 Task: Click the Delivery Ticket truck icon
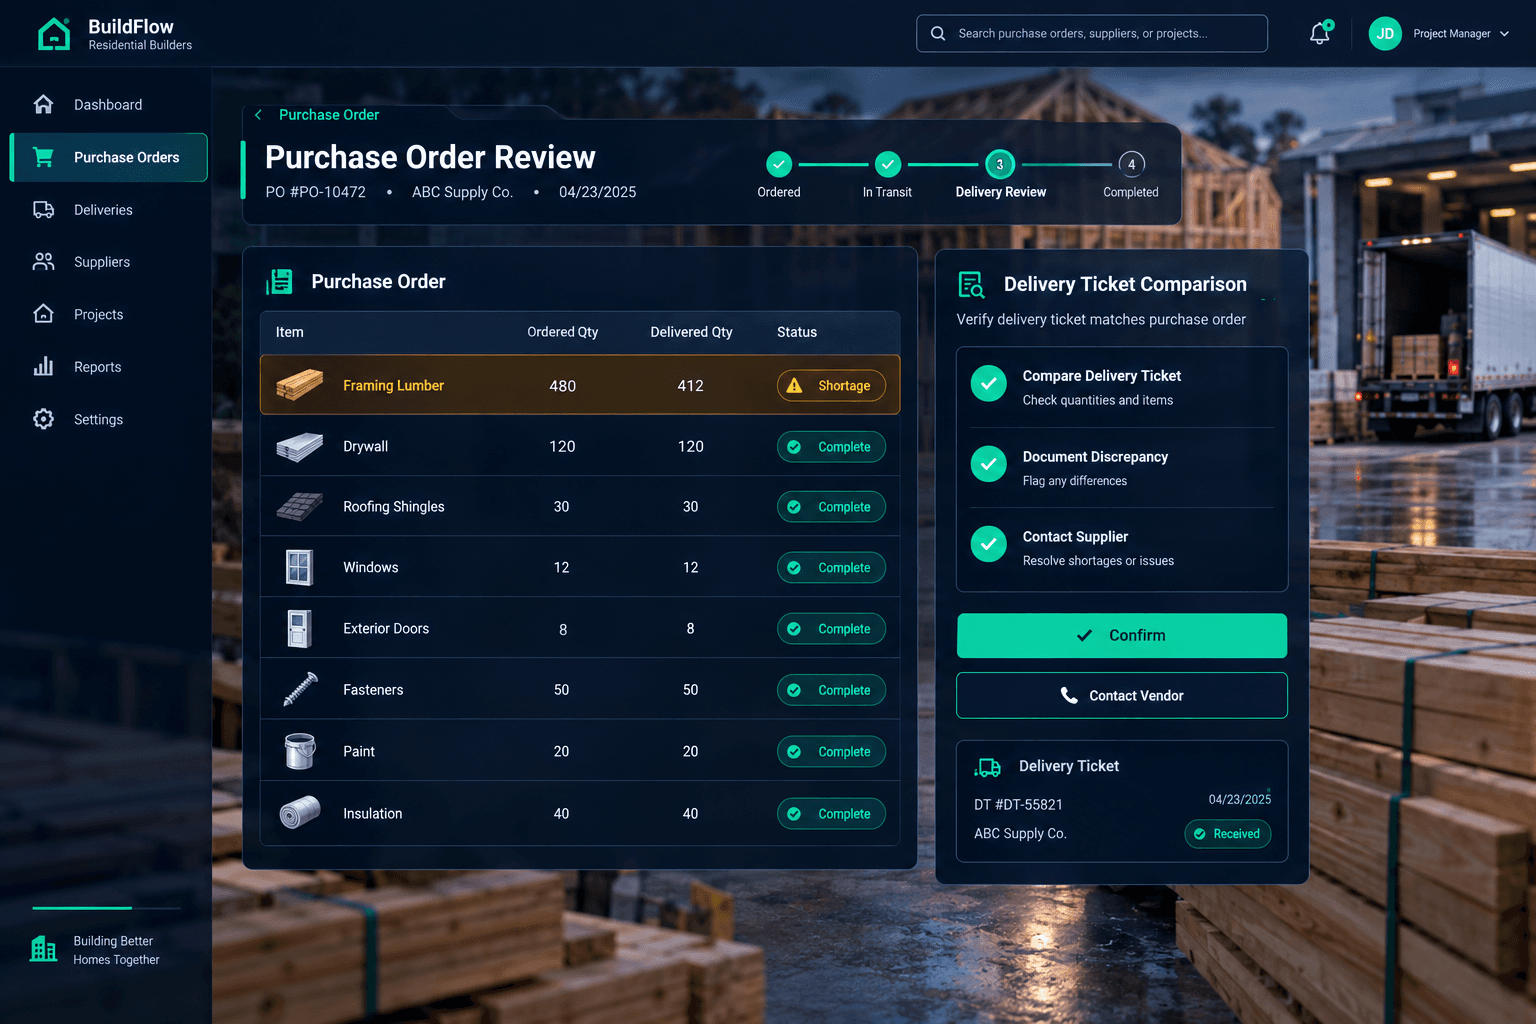988,767
